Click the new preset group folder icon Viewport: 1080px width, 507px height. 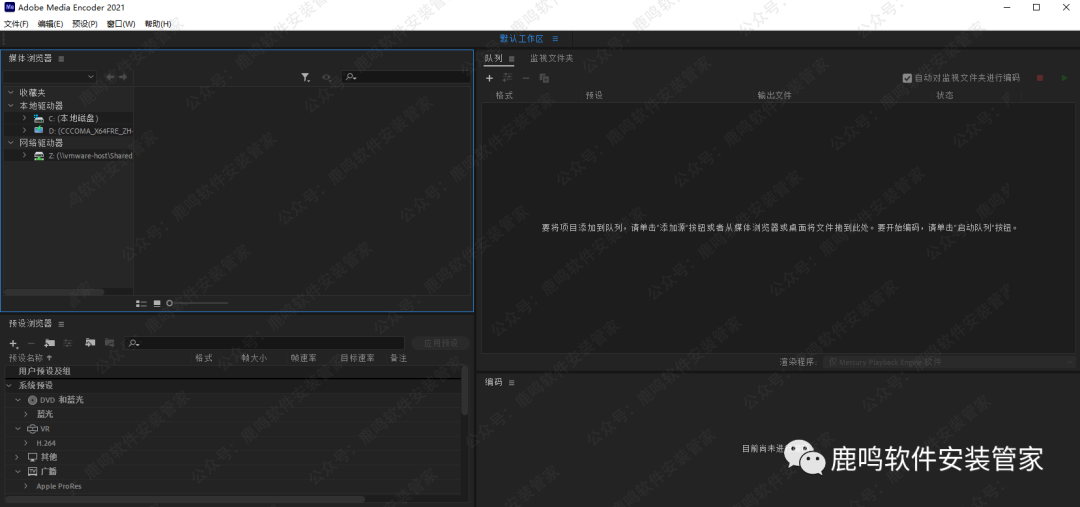(x=49, y=343)
